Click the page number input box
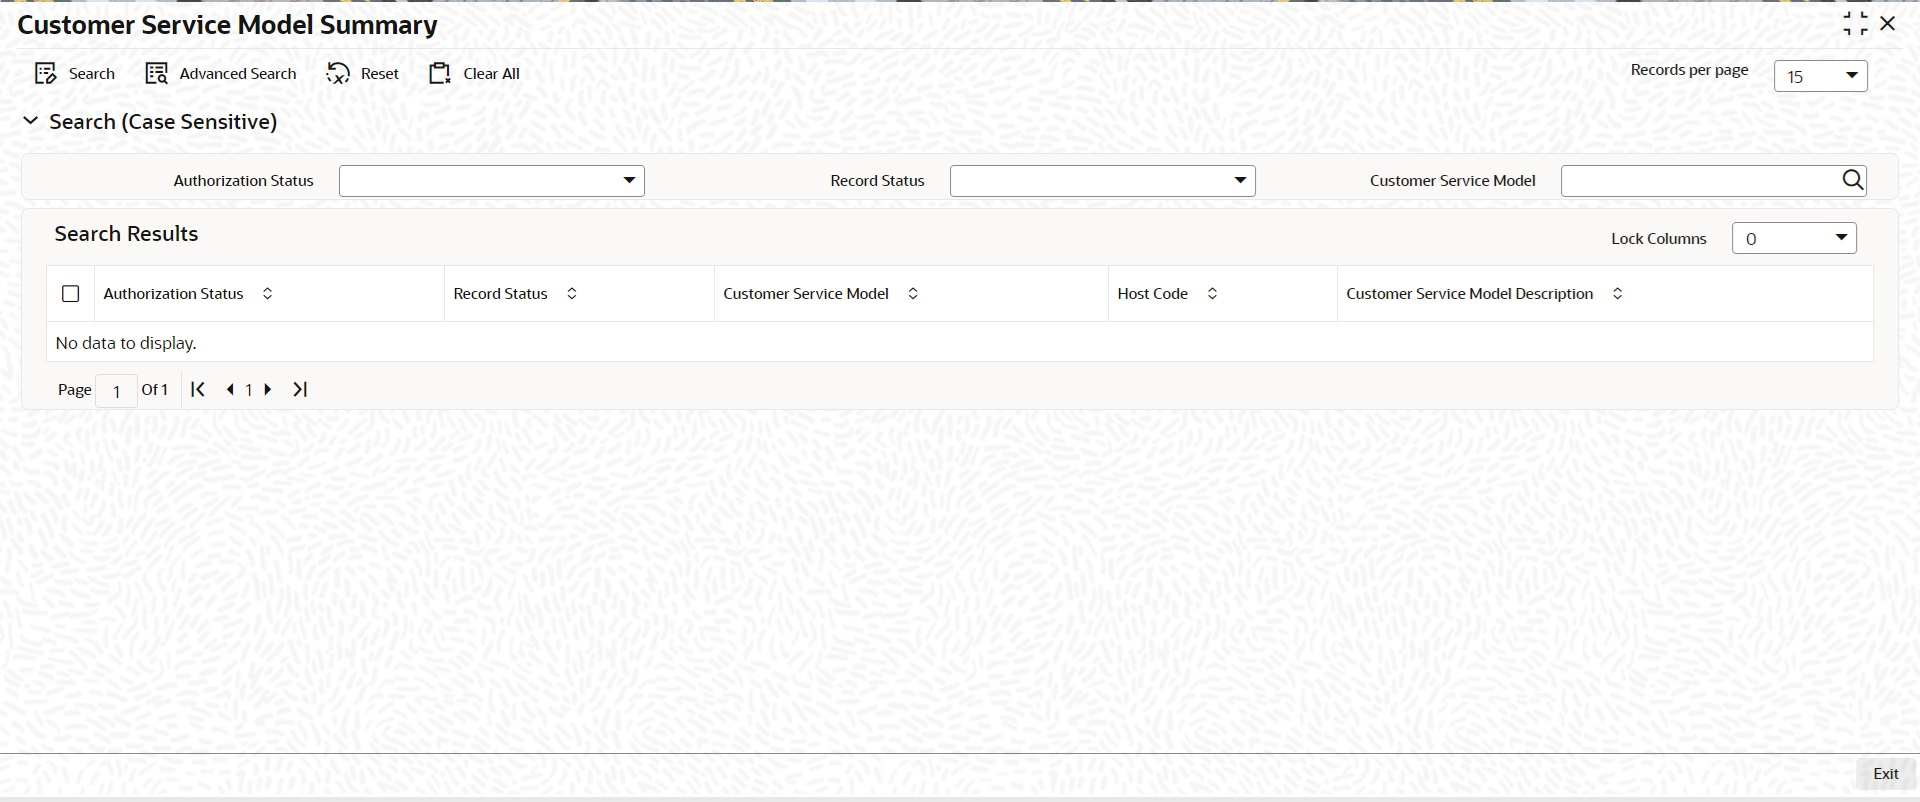 (116, 390)
